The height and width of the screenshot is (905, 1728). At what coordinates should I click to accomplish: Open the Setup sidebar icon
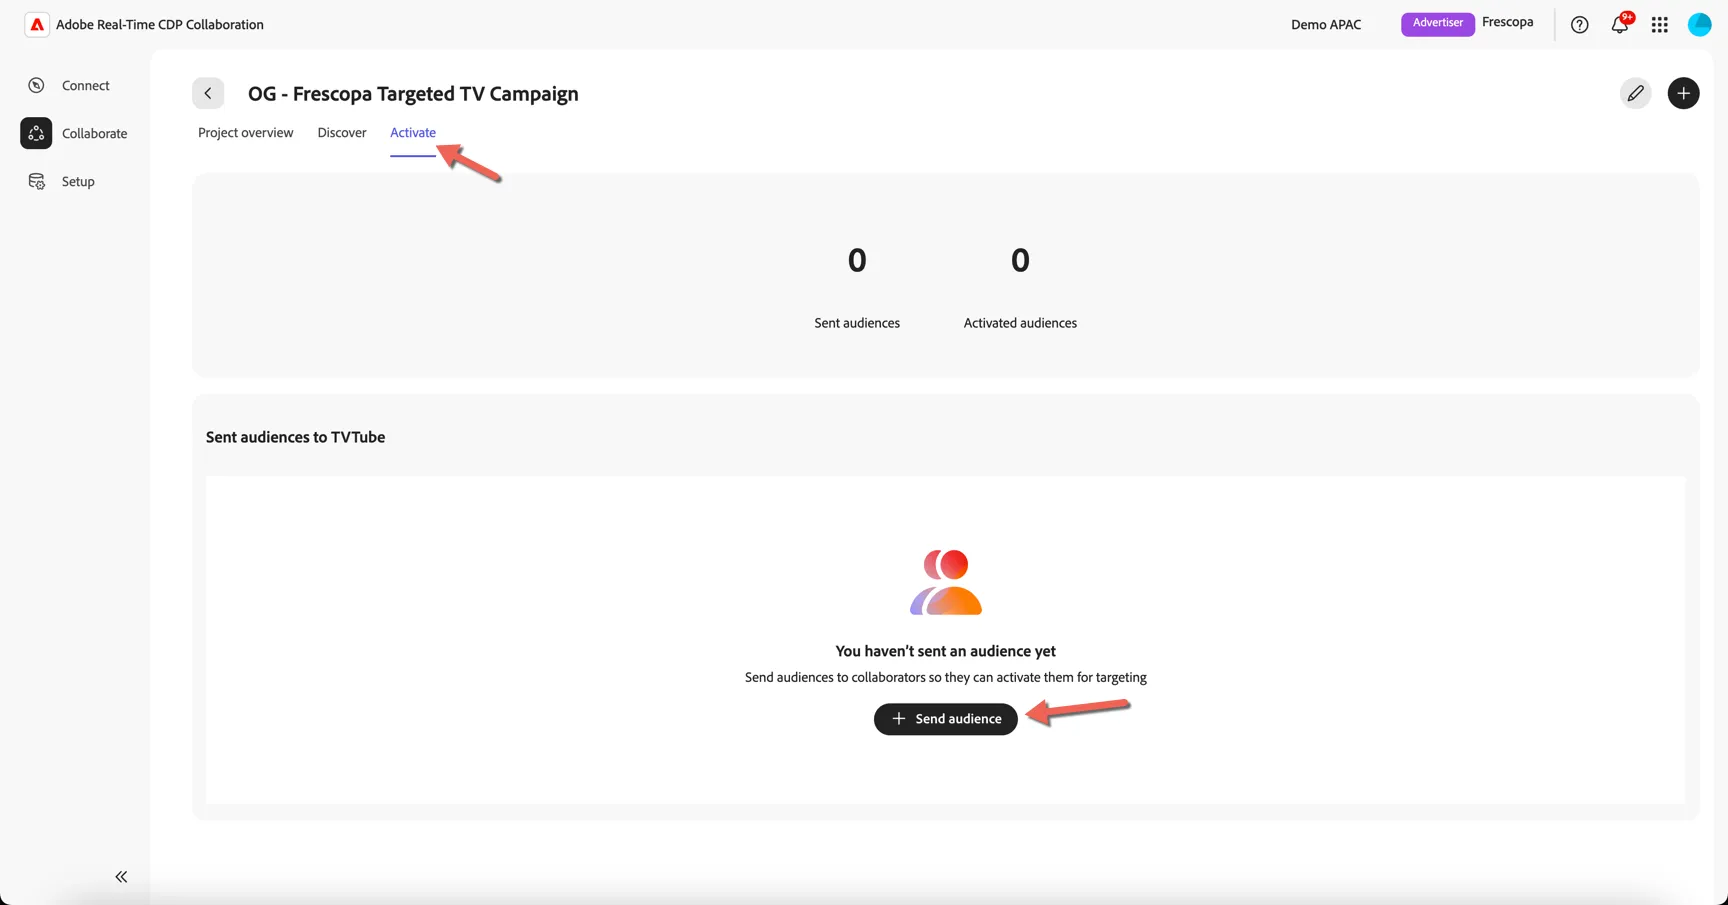(36, 181)
